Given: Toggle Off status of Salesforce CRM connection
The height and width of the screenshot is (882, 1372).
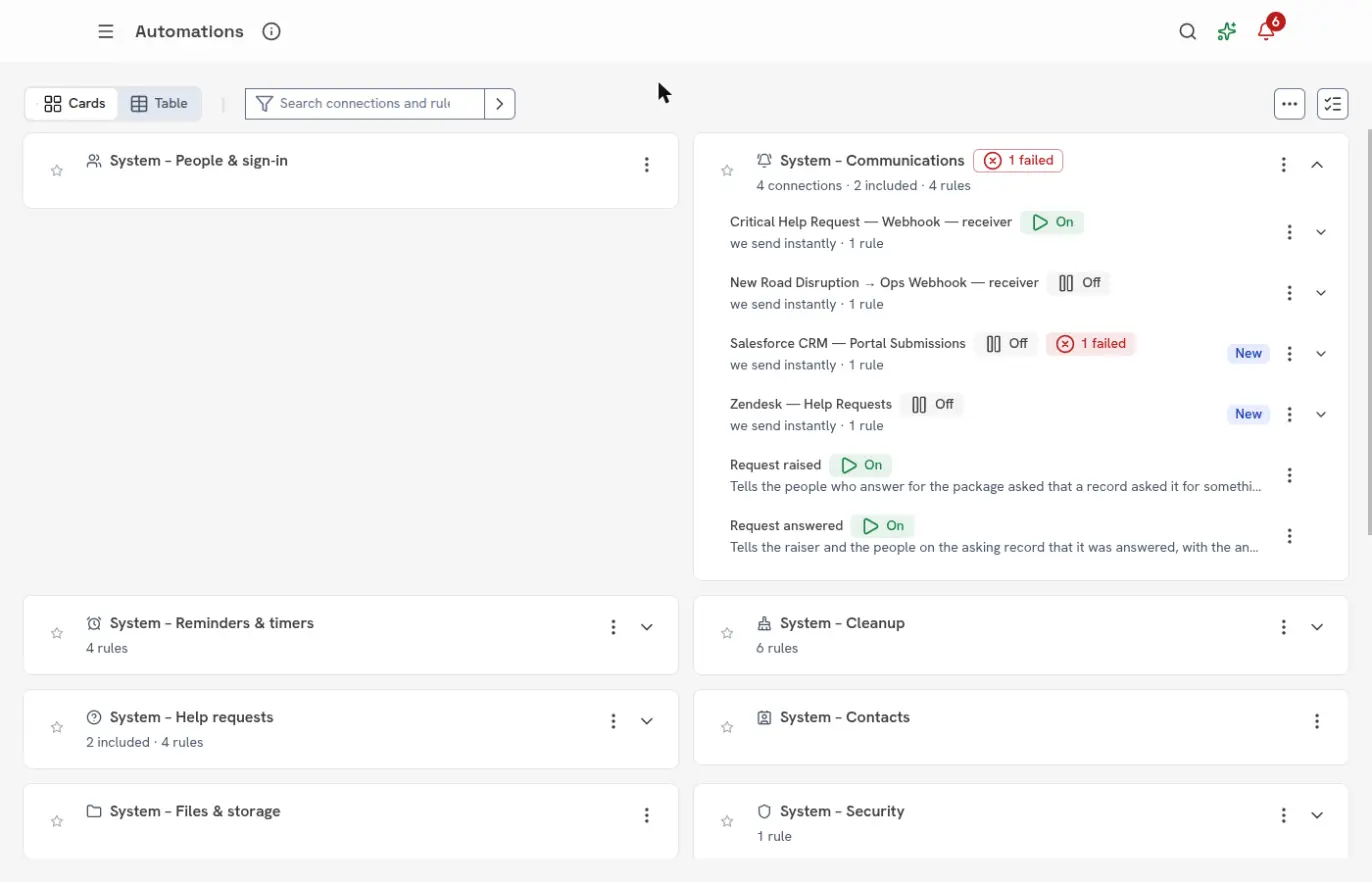Looking at the screenshot, I should (x=1006, y=344).
